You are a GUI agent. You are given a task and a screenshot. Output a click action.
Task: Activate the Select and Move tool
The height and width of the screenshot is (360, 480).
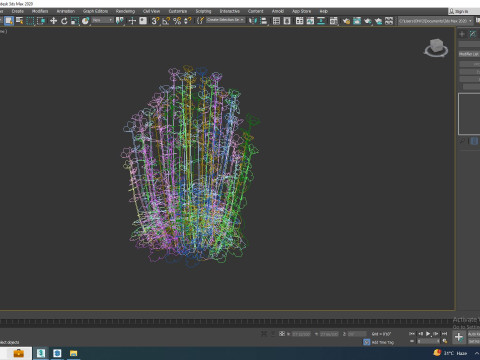53,21
